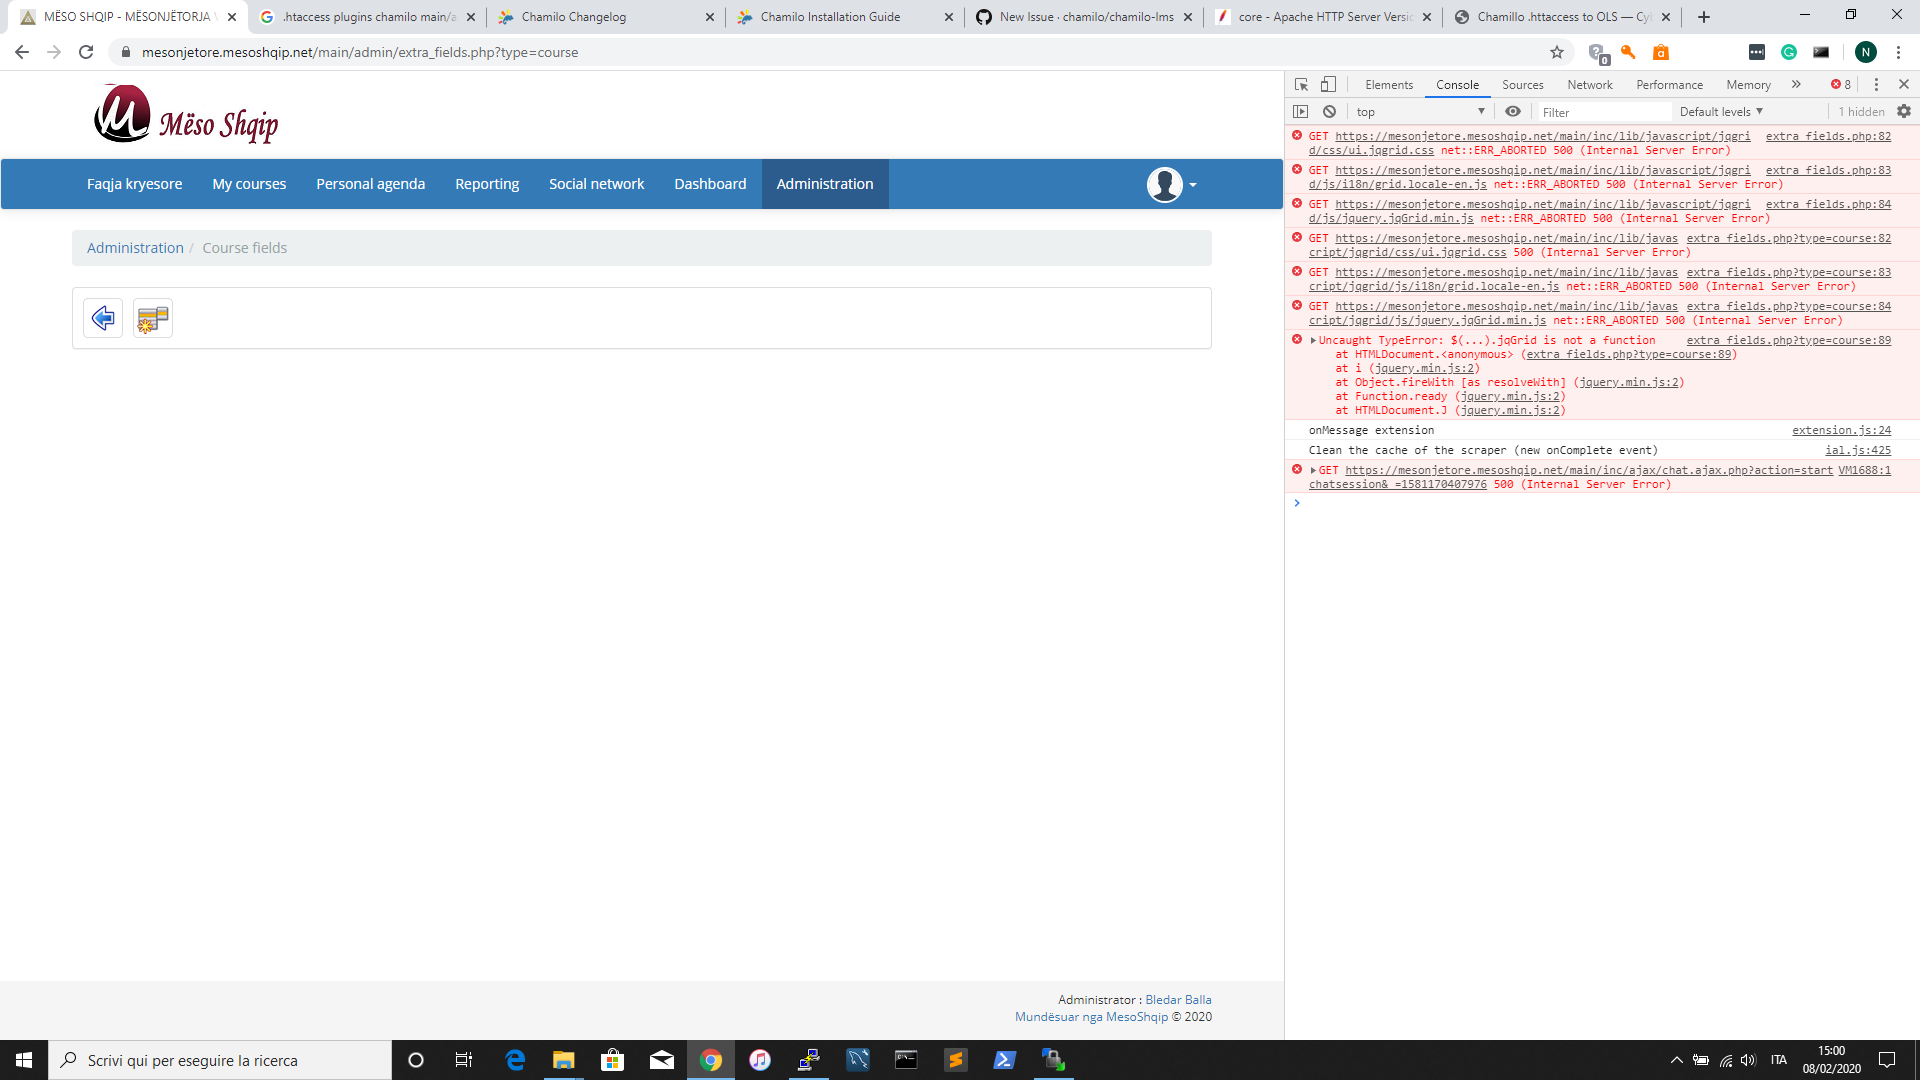Viewport: 1920px width, 1080px height.
Task: Open the Bledar Balla administrator link
Action: point(1178,999)
